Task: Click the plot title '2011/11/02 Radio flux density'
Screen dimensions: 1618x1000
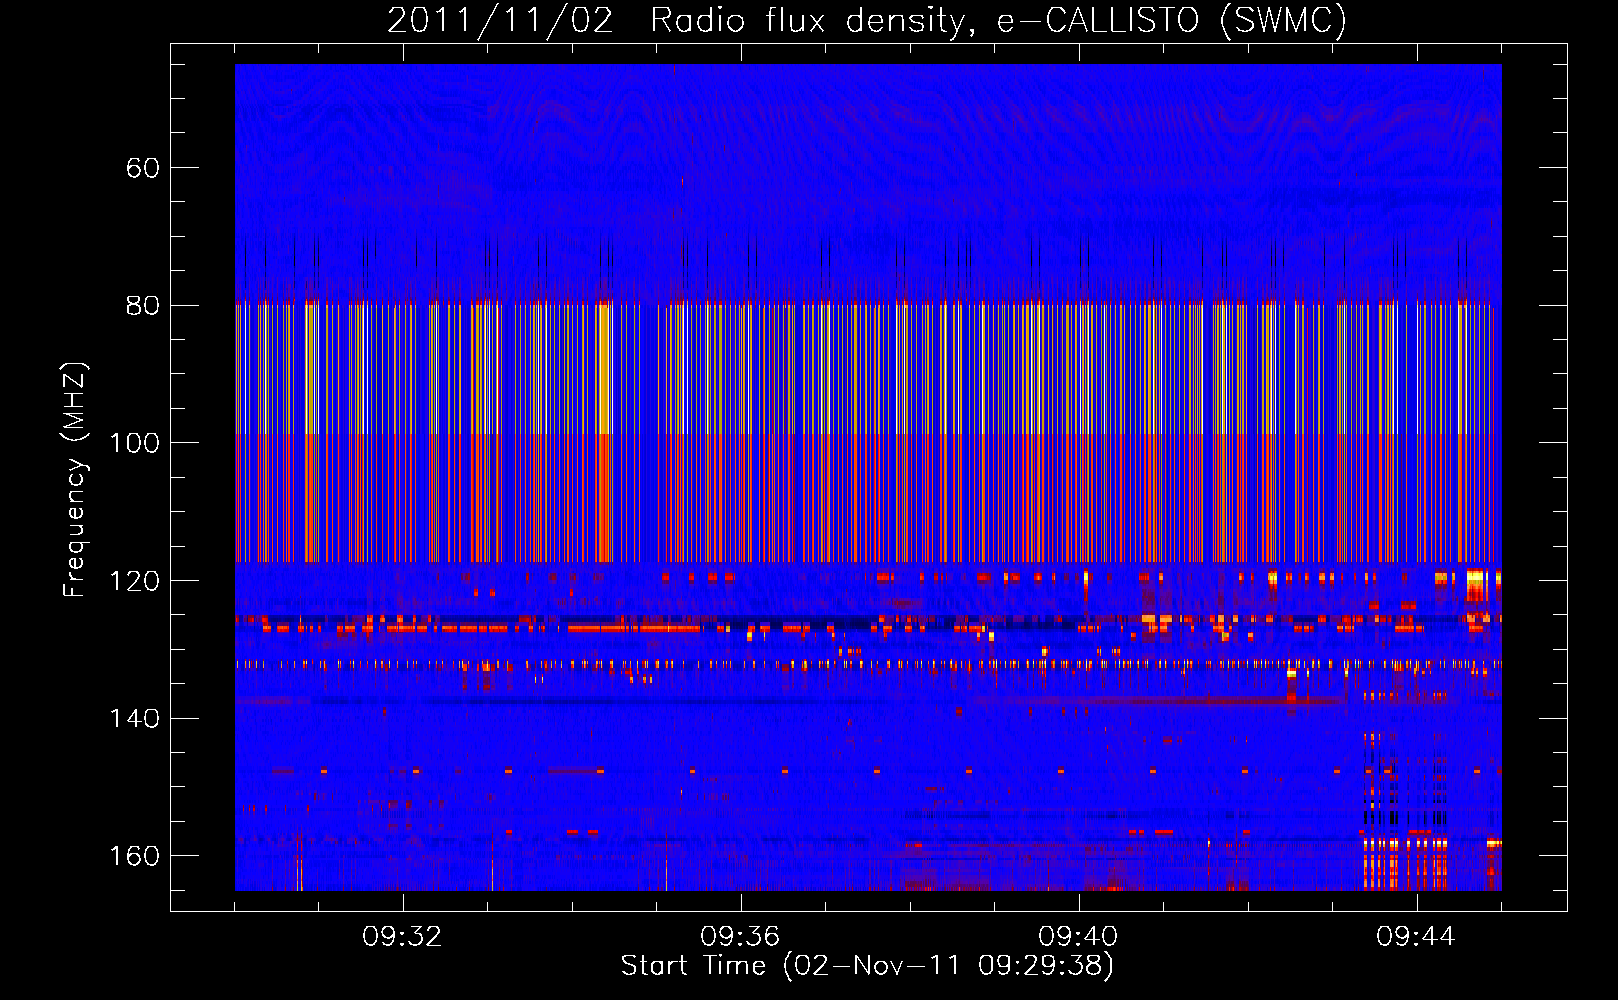Action: [867, 20]
